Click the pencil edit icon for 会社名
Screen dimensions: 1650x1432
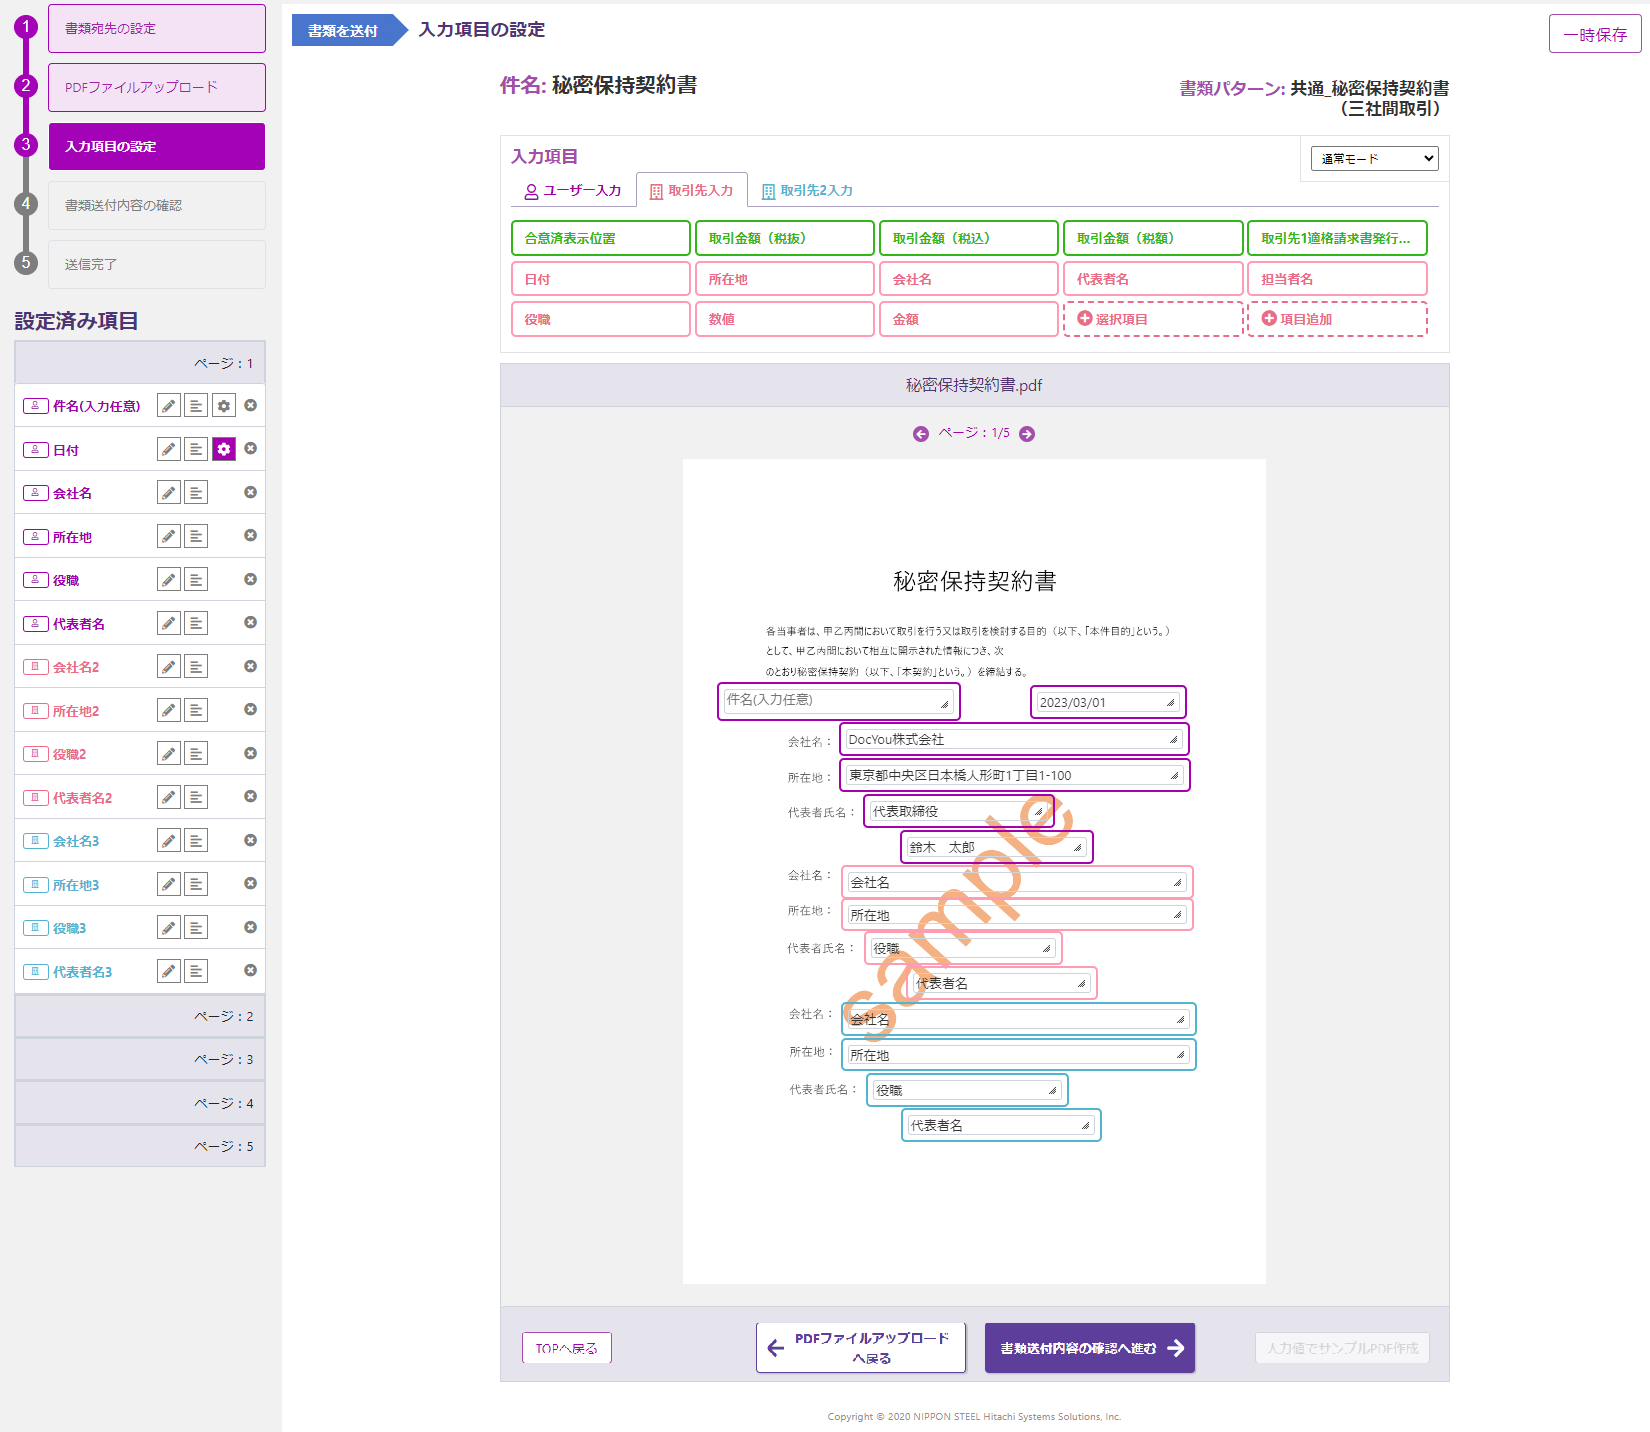[x=169, y=493]
